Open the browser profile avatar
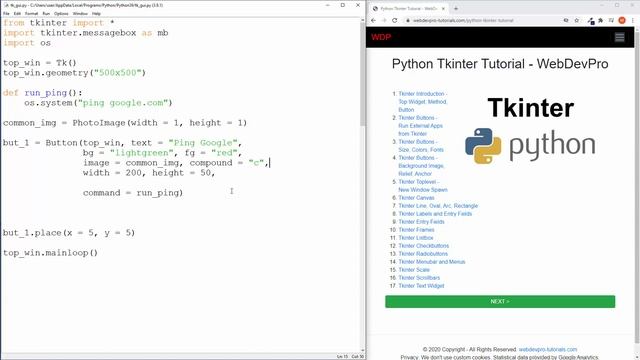 622,20
